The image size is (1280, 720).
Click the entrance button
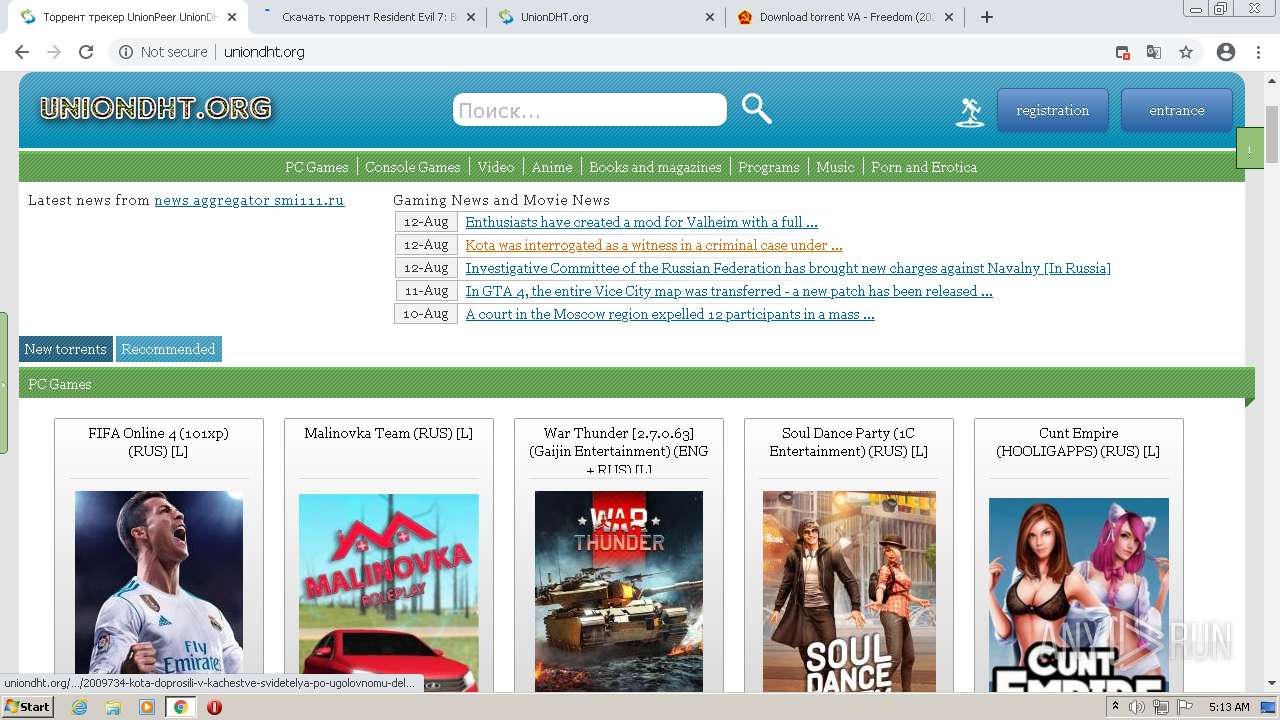point(1177,110)
